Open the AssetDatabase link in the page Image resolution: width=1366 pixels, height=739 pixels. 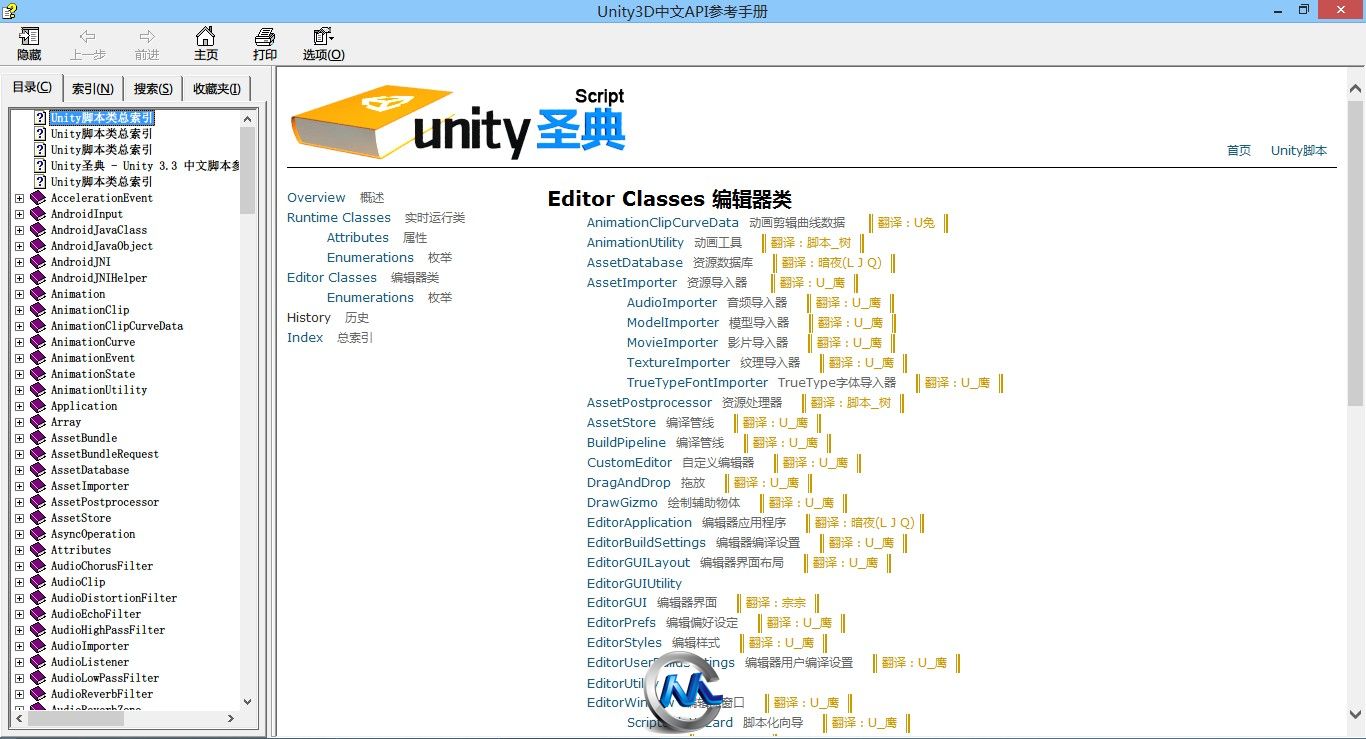coord(635,263)
